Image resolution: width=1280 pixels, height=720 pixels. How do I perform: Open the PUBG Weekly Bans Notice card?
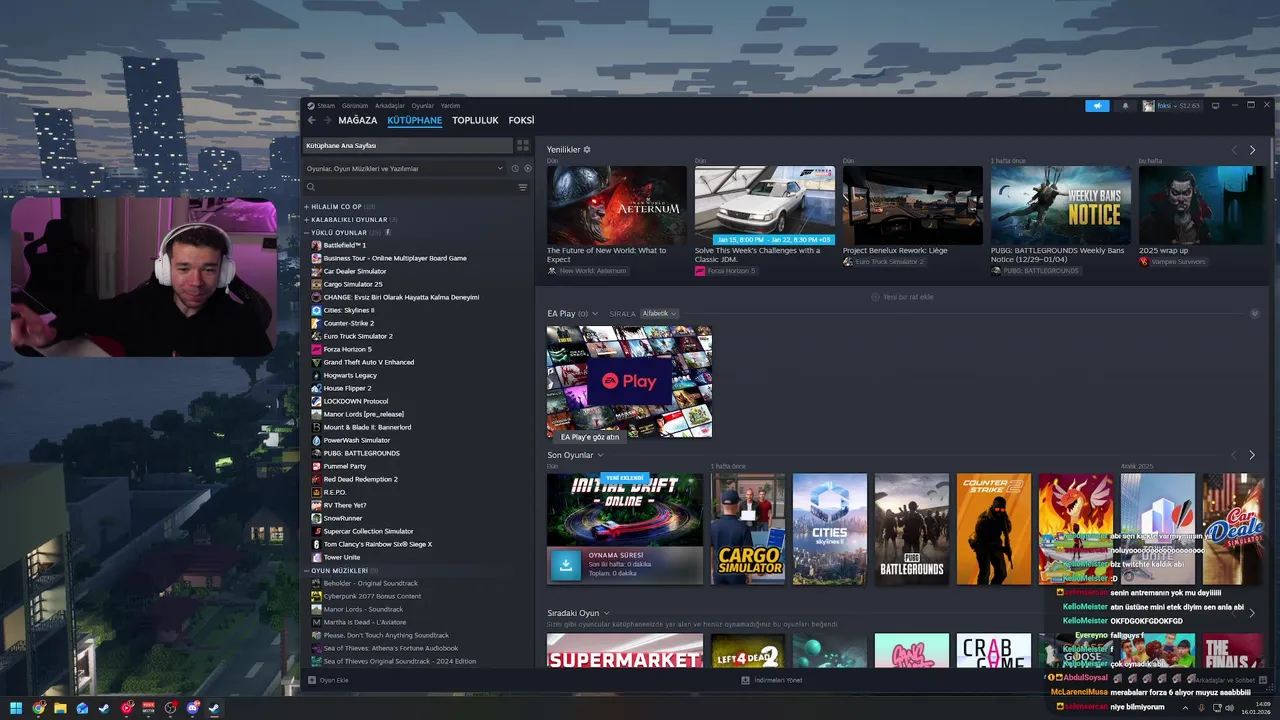(1061, 206)
